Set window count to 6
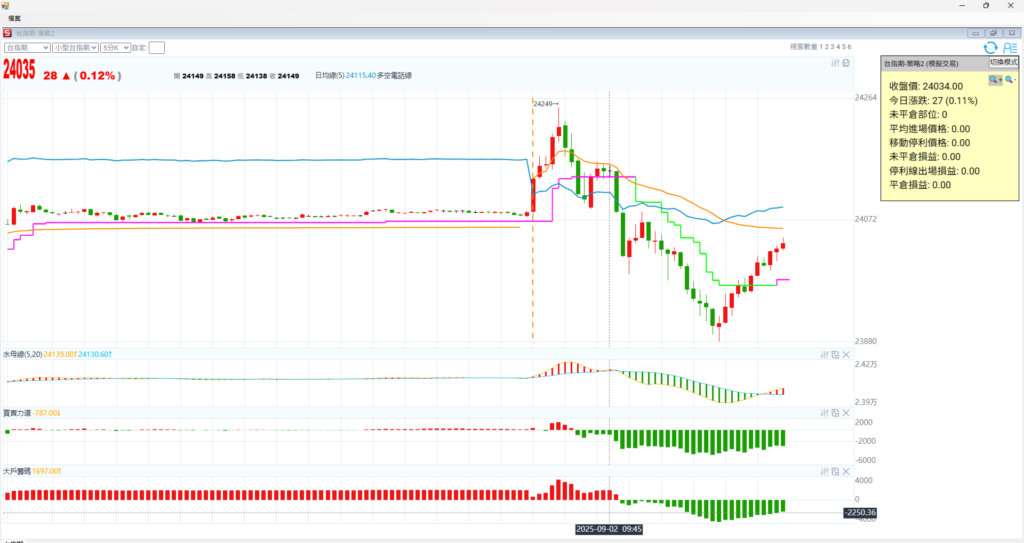The width and height of the screenshot is (1024, 543). point(849,47)
